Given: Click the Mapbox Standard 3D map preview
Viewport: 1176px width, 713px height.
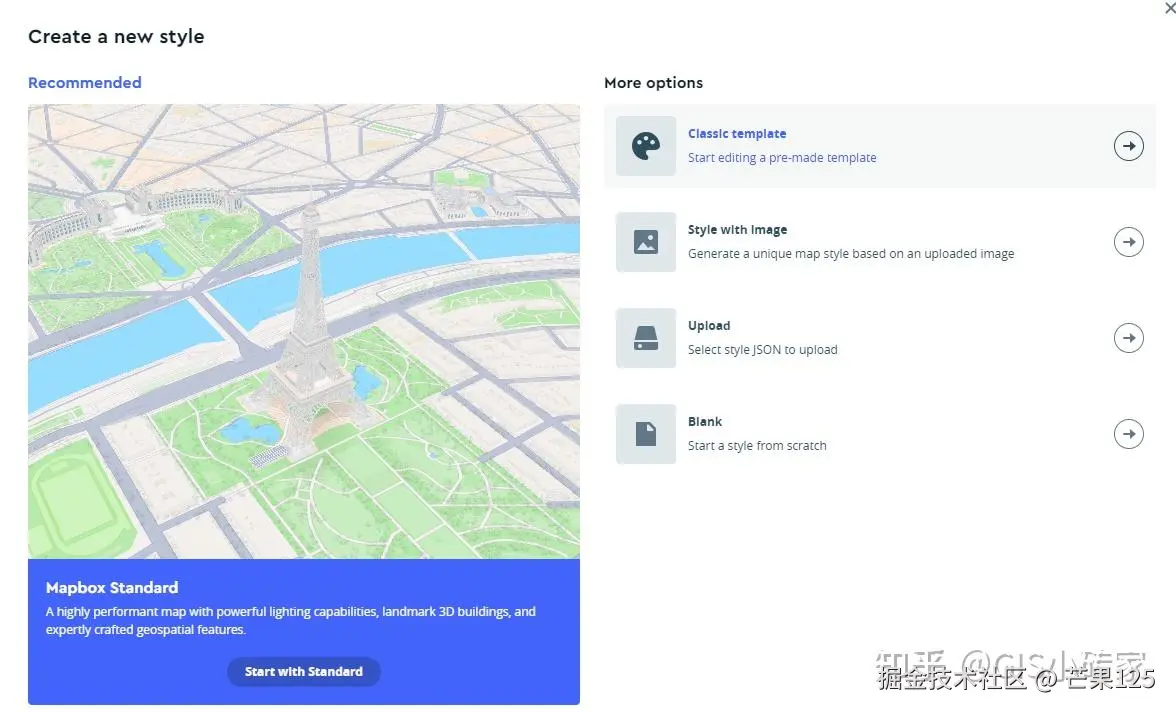Looking at the screenshot, I should pyautogui.click(x=304, y=331).
